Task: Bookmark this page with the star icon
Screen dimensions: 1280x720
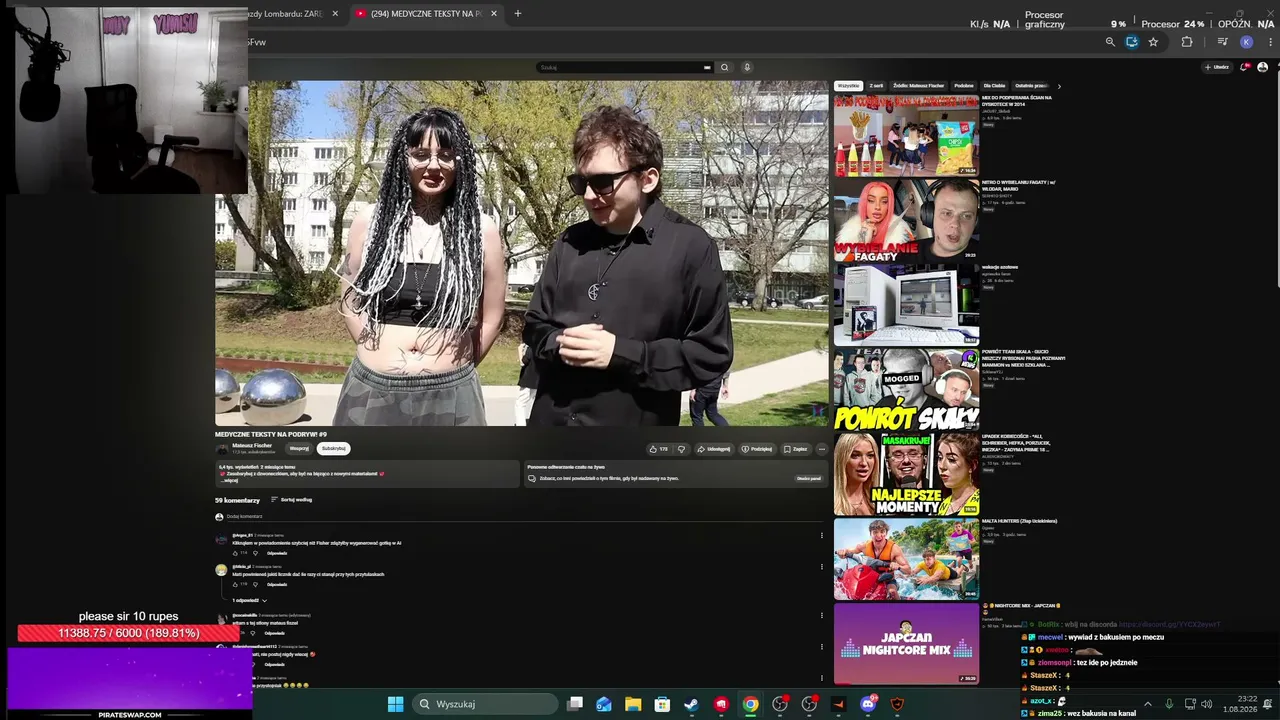Action: click(1153, 42)
